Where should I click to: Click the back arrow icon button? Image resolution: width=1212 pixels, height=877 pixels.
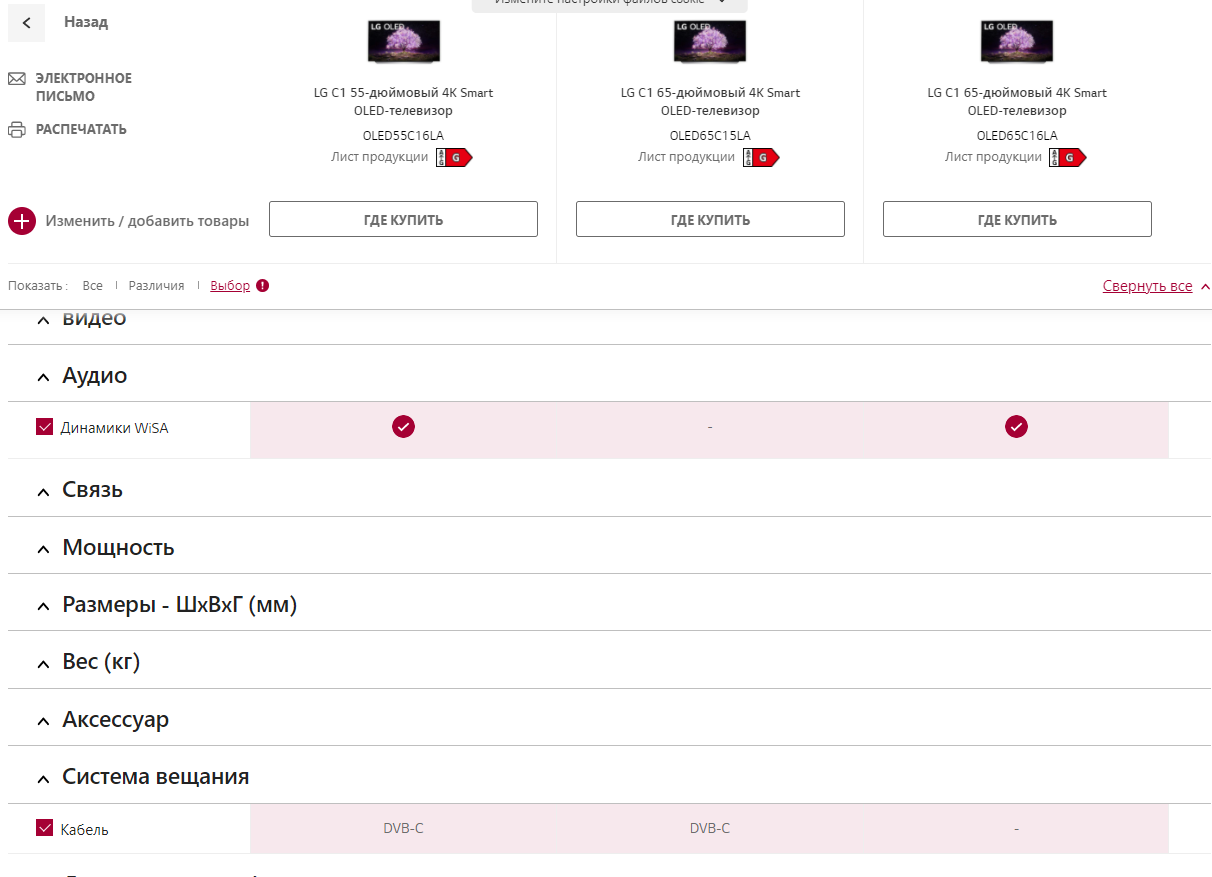26,22
